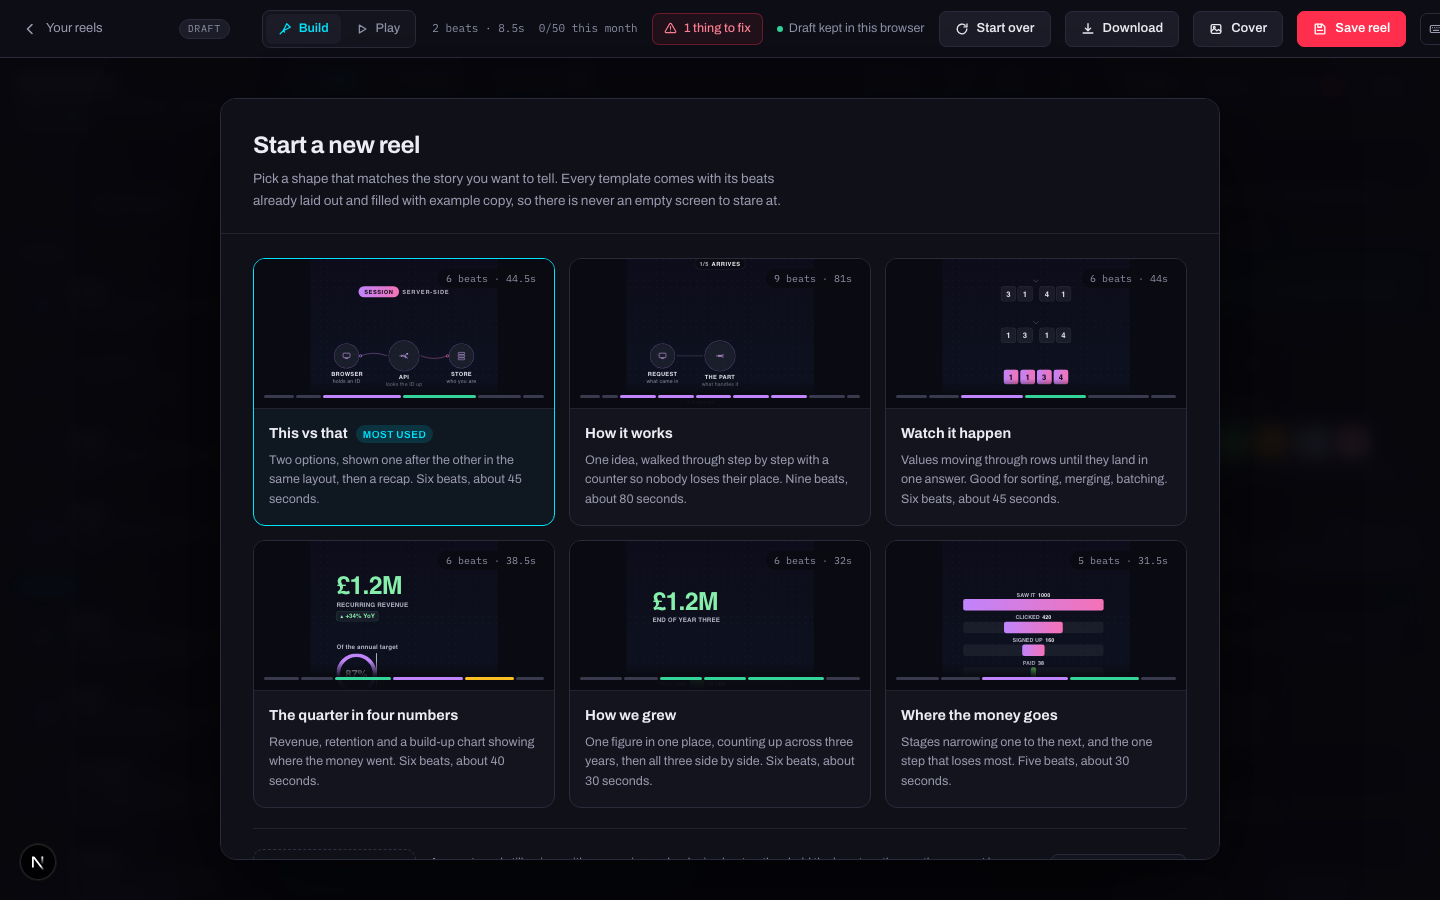This screenshot has height=900, width=1440.
Task: Click the partly hidden button after Save reel
Action: (x=1430, y=29)
